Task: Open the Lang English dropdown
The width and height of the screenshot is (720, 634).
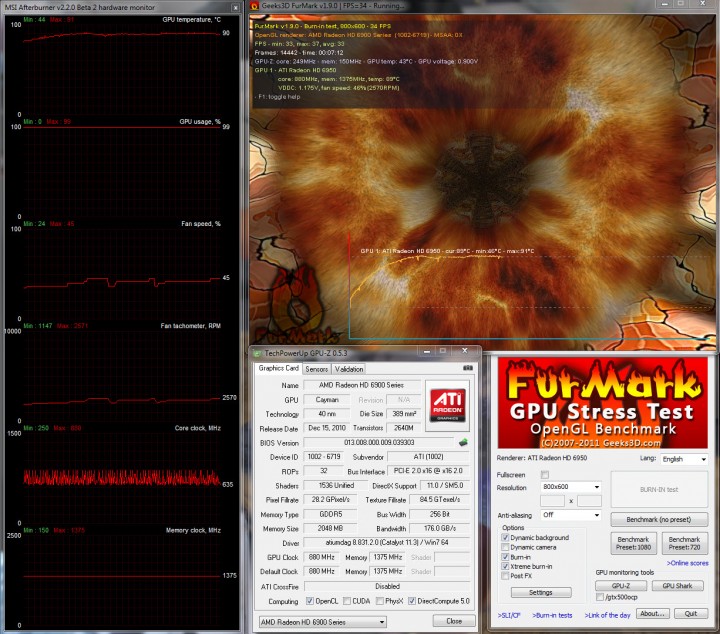Action: [684, 459]
